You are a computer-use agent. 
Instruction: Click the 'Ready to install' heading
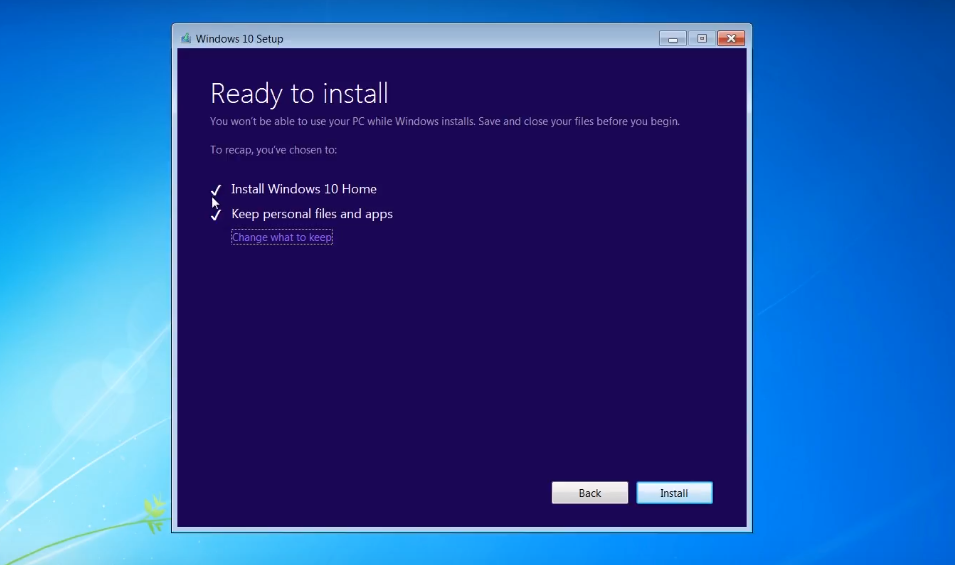pyautogui.click(x=299, y=94)
